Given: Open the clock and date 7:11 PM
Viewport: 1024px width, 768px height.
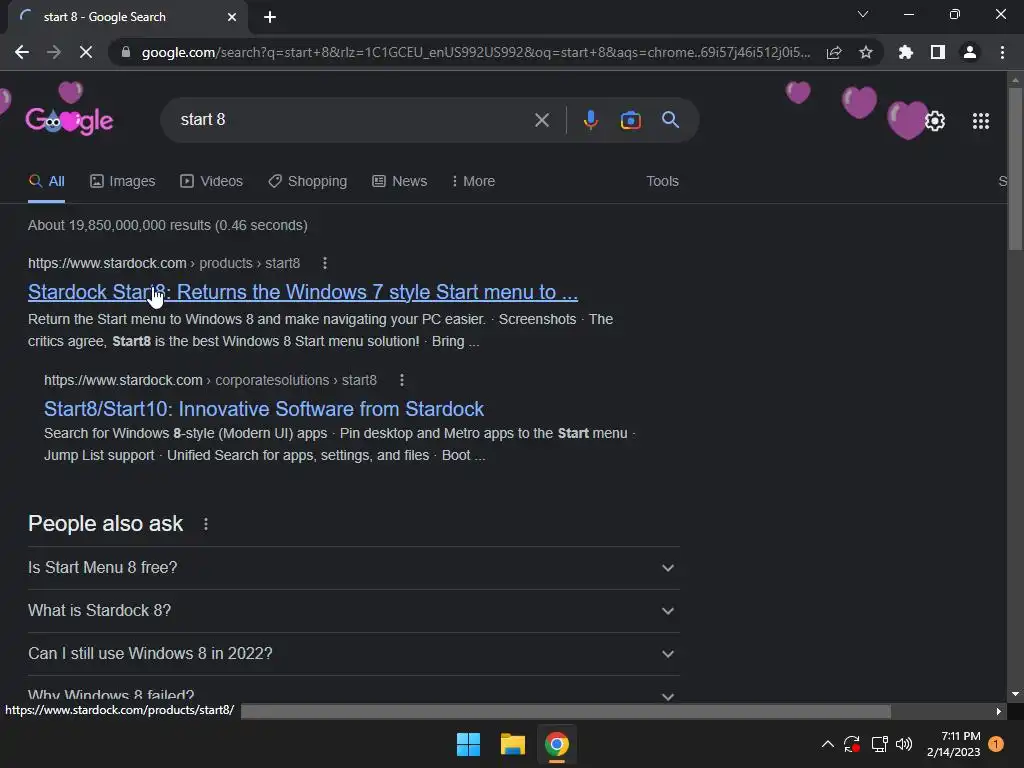Looking at the screenshot, I should coord(953,744).
